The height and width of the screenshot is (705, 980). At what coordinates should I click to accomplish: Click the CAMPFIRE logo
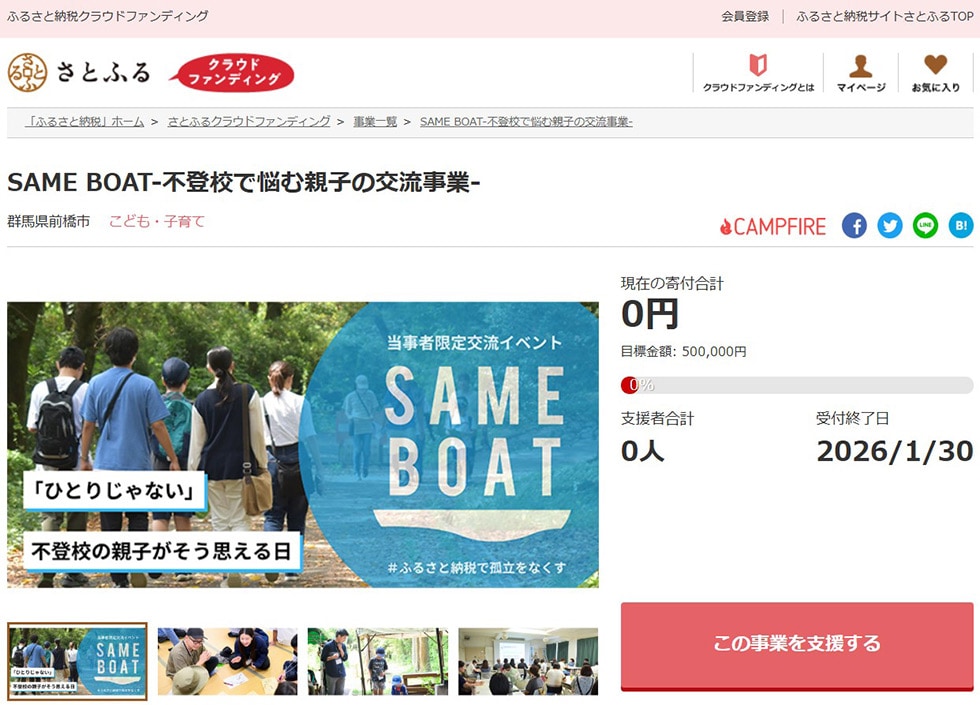[773, 227]
